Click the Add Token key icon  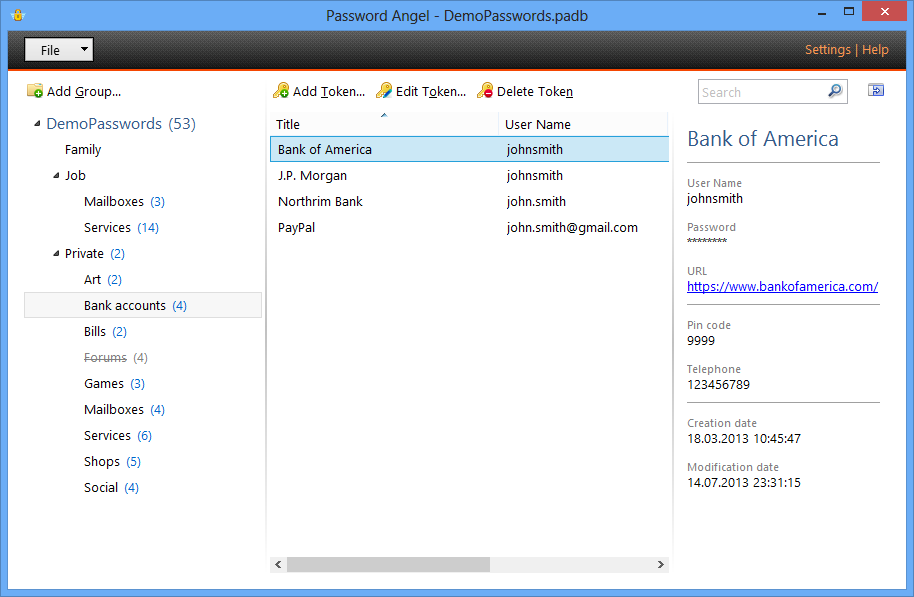tap(281, 90)
